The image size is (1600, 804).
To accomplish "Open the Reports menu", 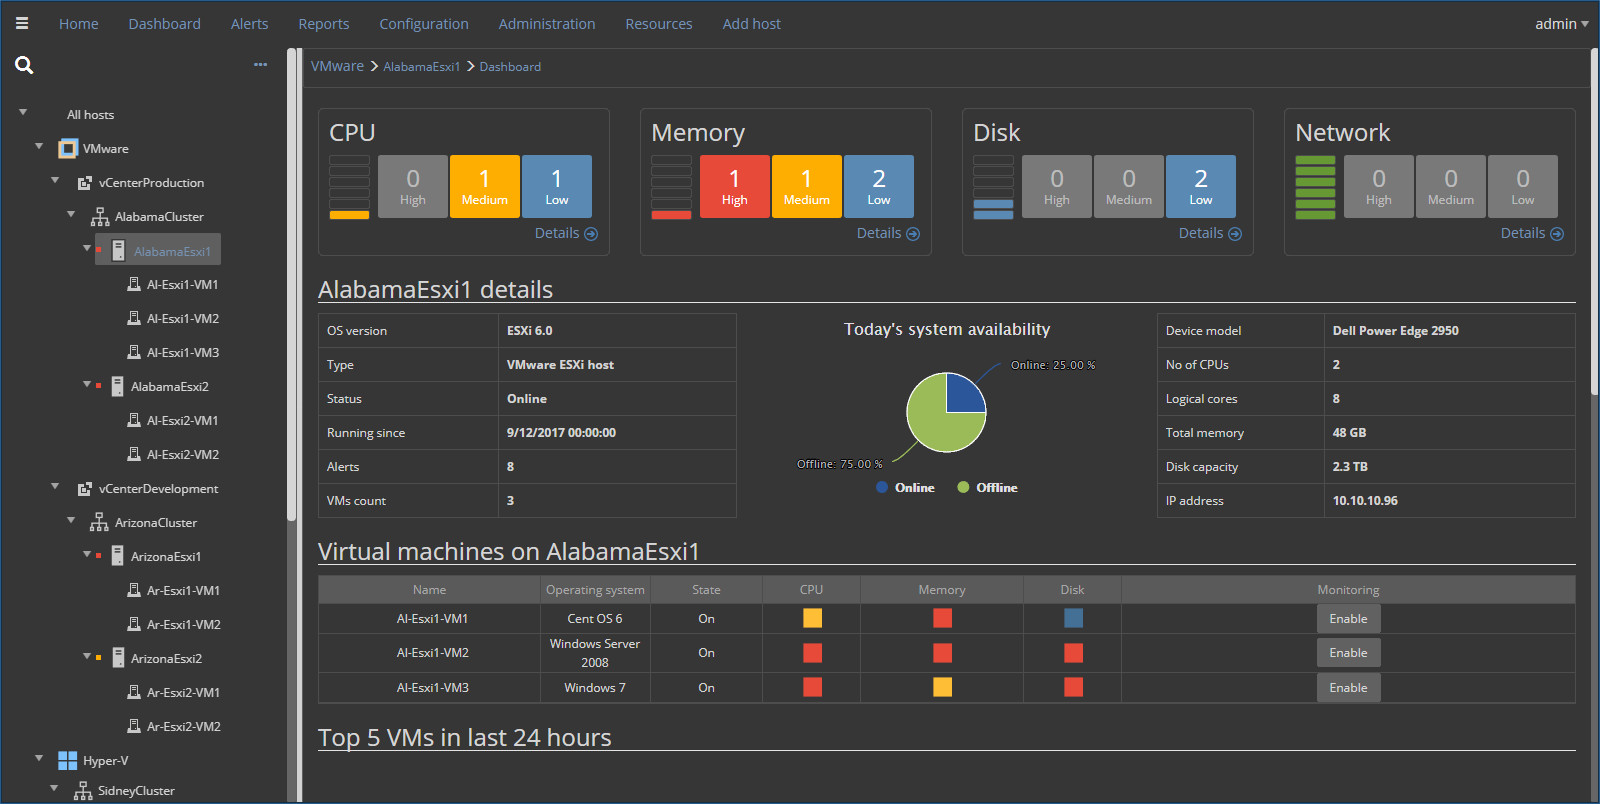I will coord(324,24).
